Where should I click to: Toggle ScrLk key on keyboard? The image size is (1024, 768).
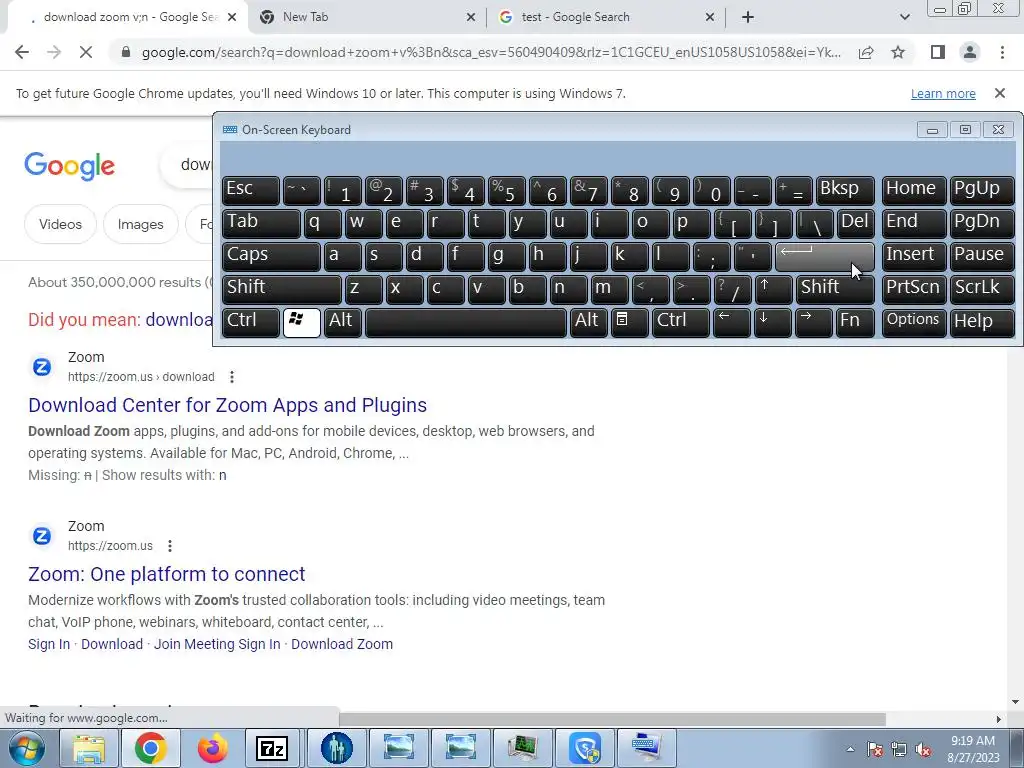click(982, 289)
